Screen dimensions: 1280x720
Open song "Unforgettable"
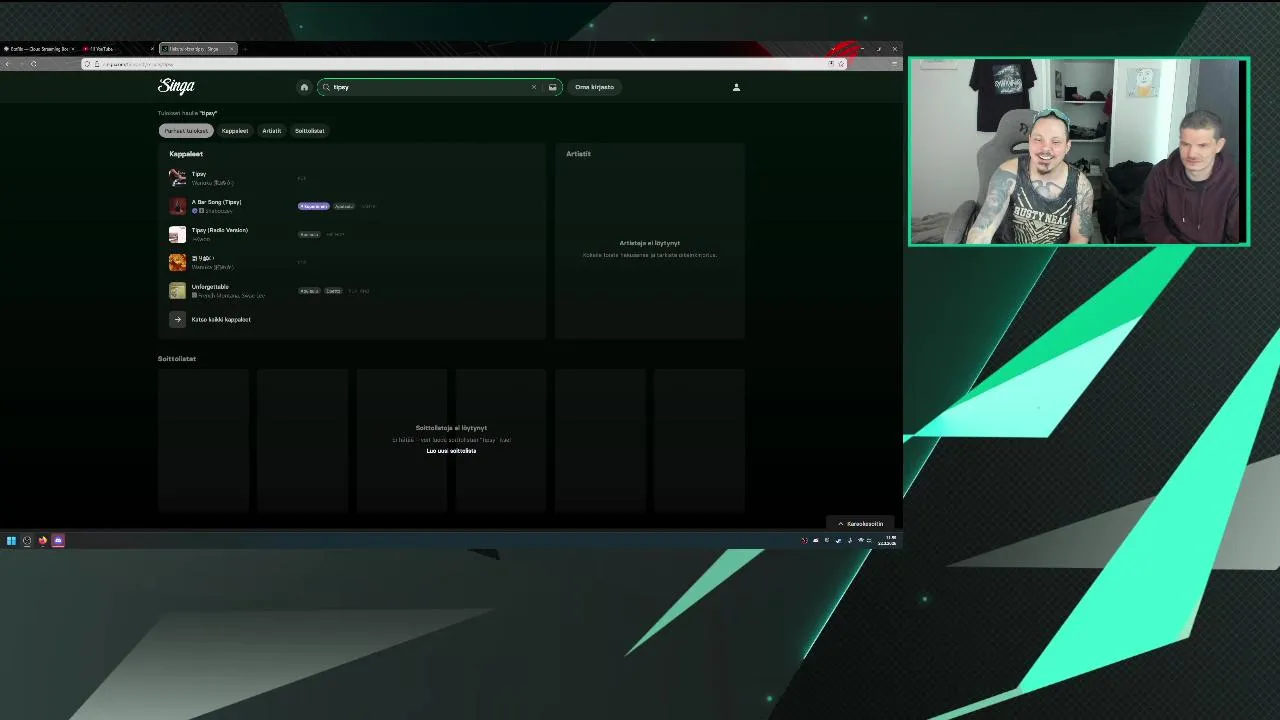tap(210, 287)
